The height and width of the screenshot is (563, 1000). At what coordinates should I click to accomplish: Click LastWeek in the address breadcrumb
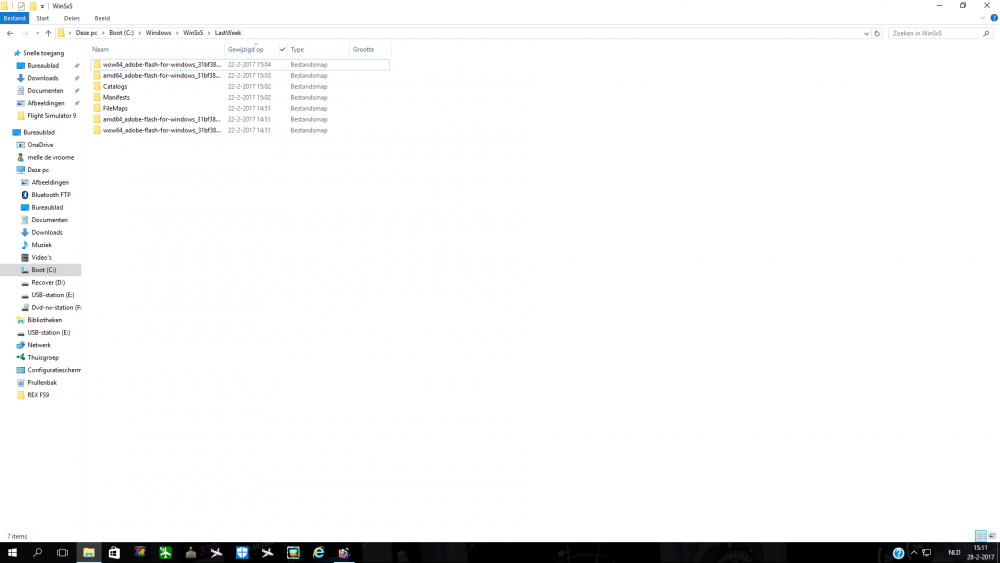[228, 33]
